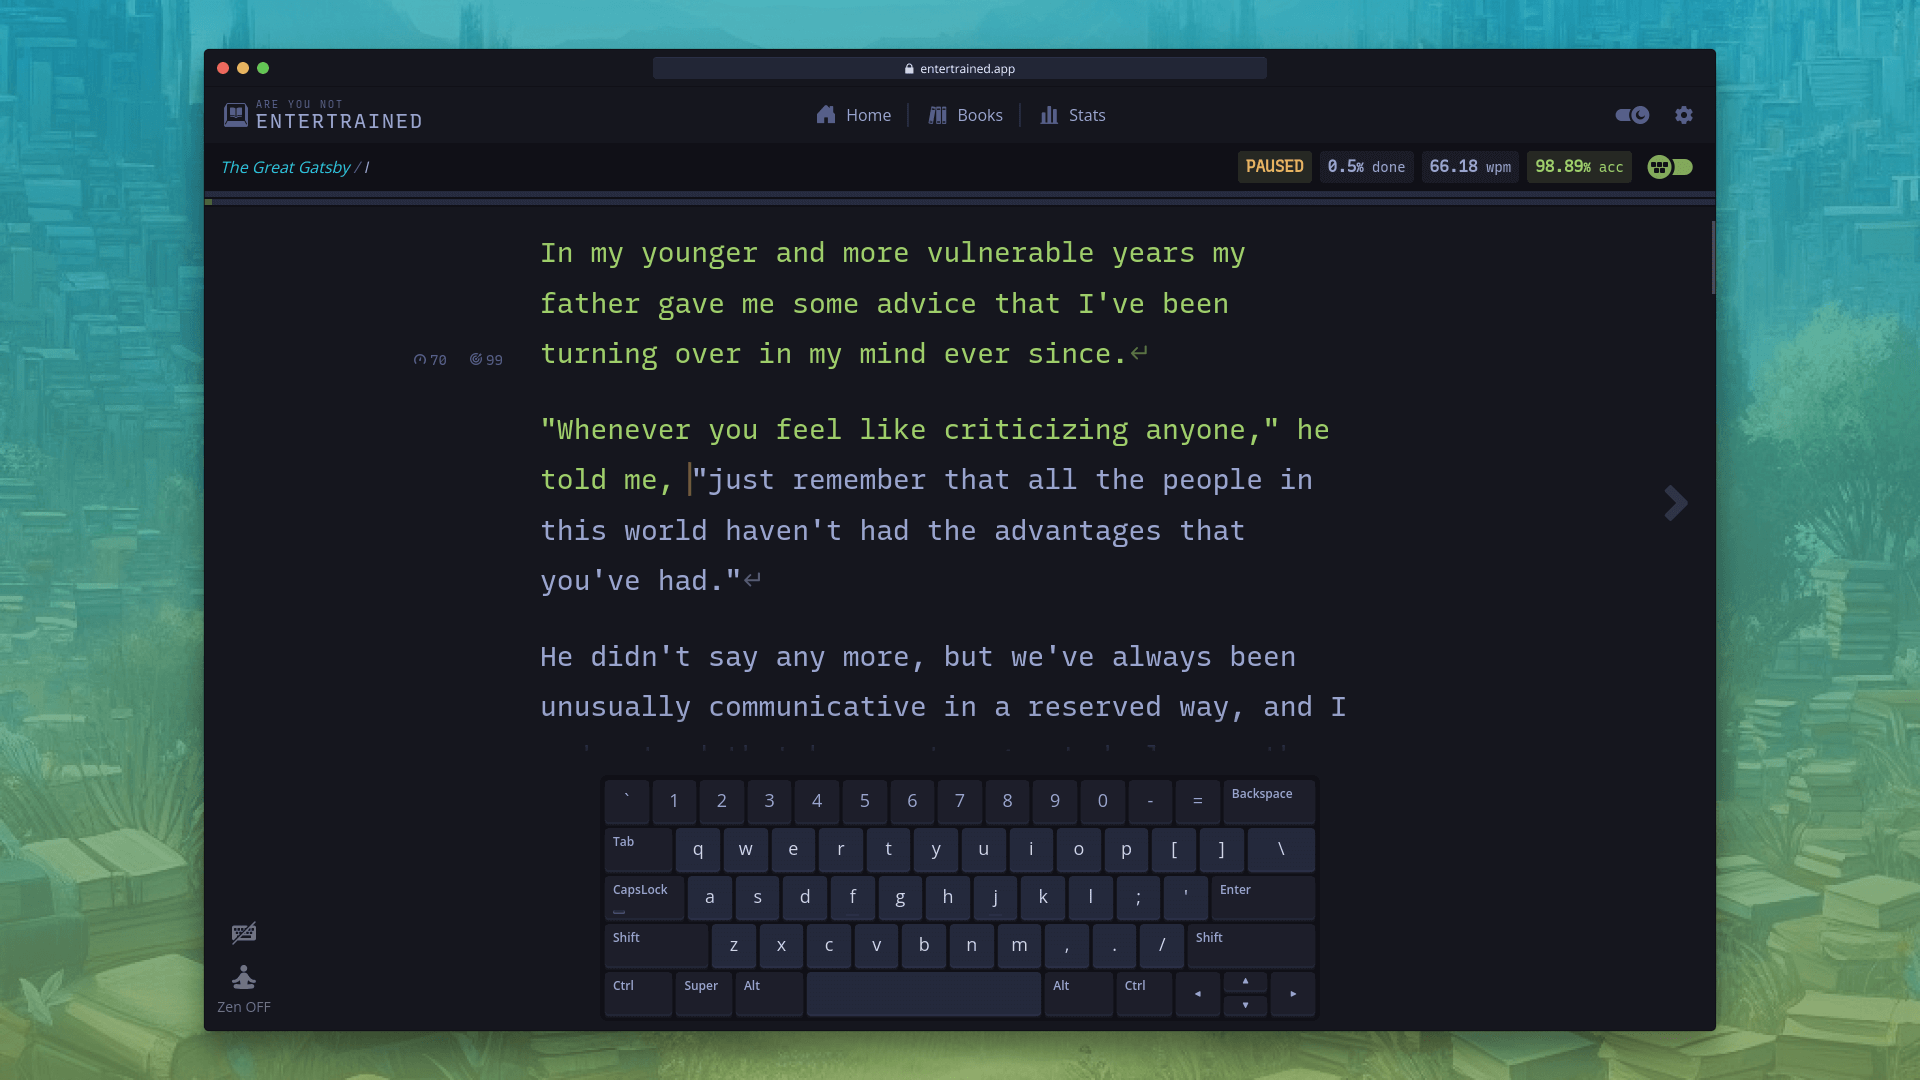This screenshot has width=1920, height=1080.
Task: View Stats page icon
Action: click(1047, 115)
